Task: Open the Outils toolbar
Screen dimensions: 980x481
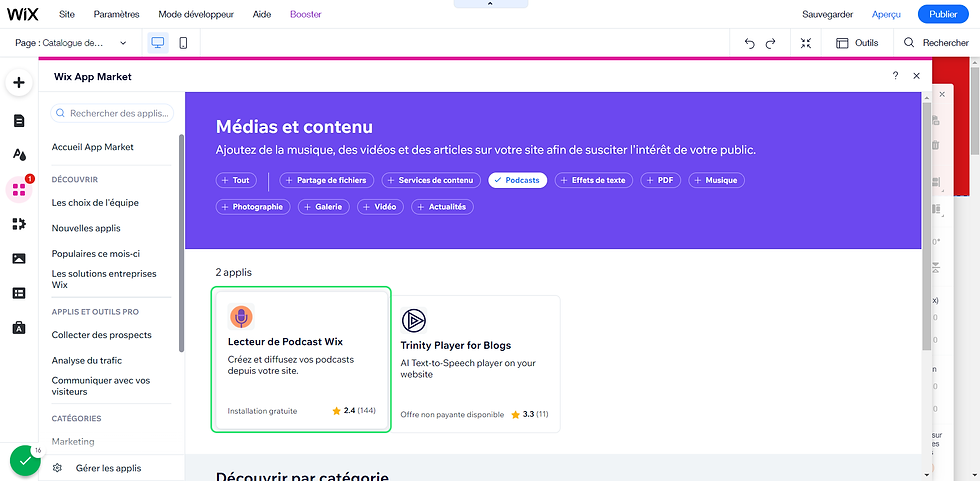Action: click(858, 43)
